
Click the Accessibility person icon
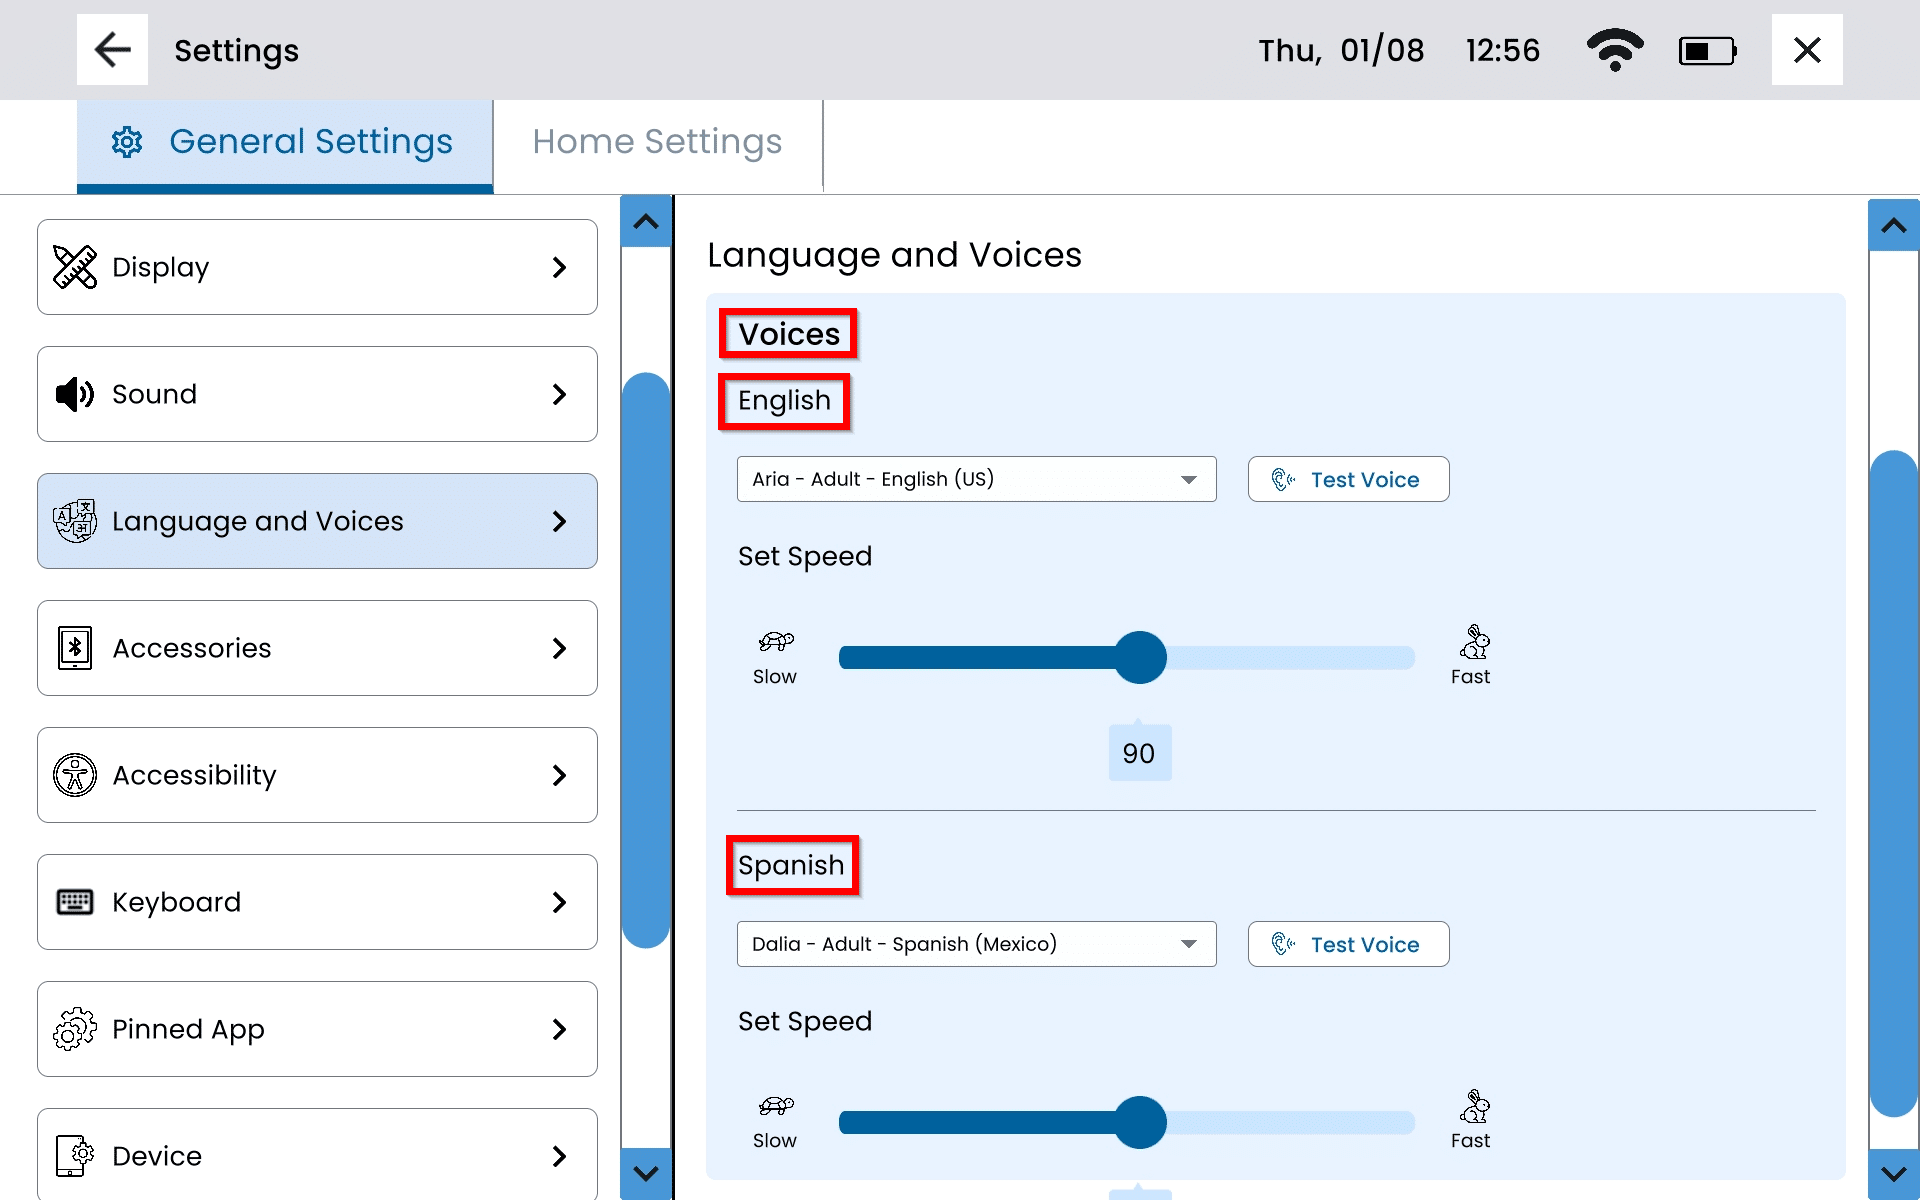(x=75, y=775)
